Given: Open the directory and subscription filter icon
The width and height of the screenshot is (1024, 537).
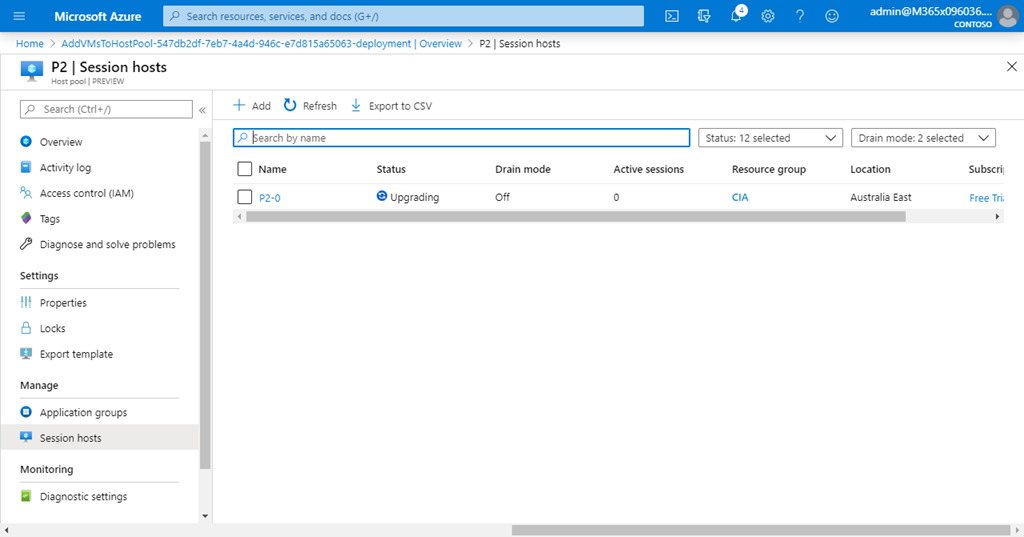Looking at the screenshot, I should click(704, 16).
